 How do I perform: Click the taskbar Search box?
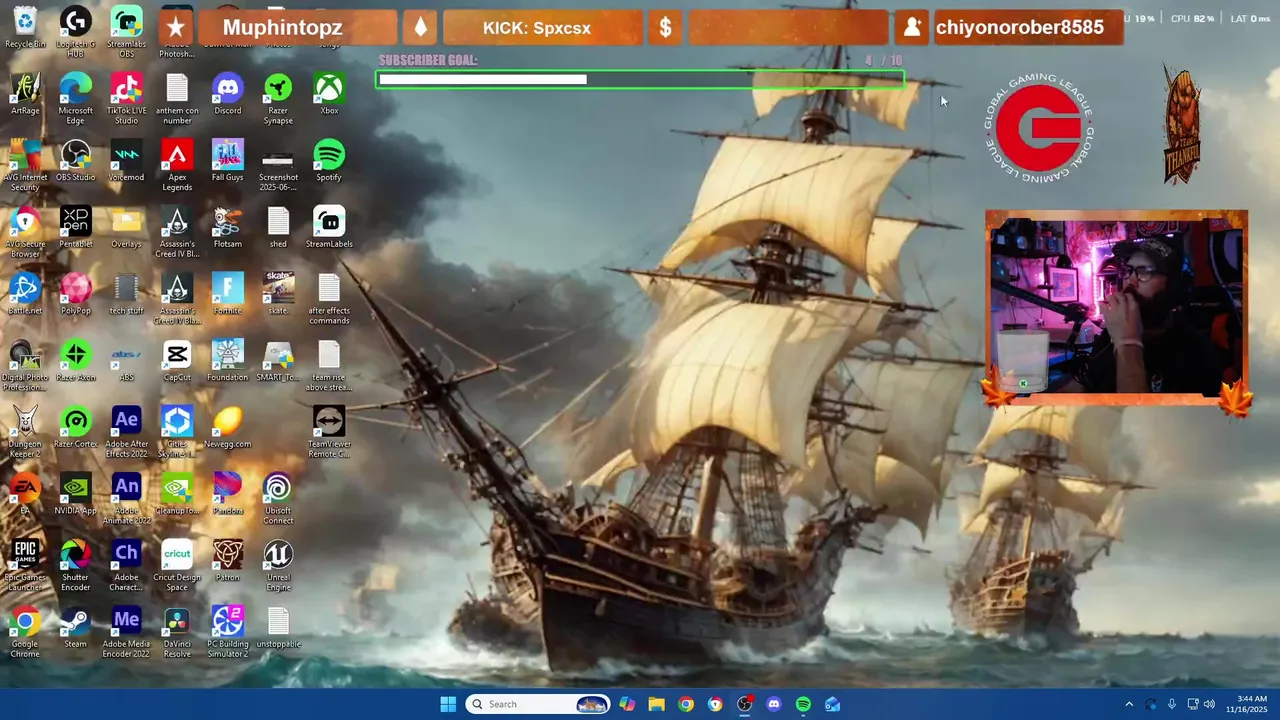point(539,704)
